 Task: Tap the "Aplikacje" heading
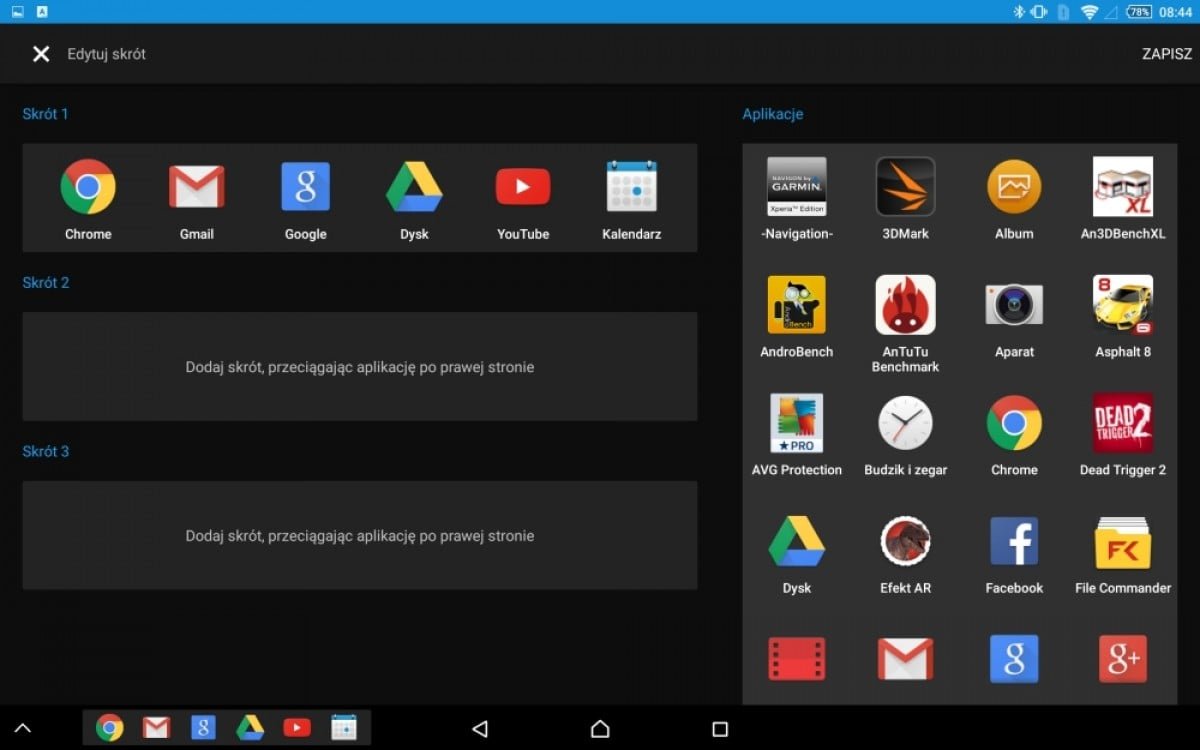pyautogui.click(x=773, y=114)
